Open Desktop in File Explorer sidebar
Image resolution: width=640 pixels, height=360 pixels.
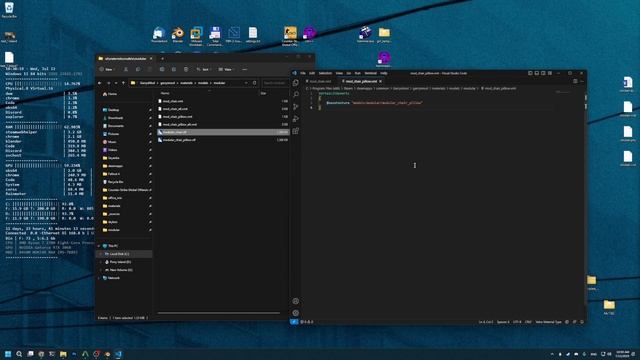[111, 110]
